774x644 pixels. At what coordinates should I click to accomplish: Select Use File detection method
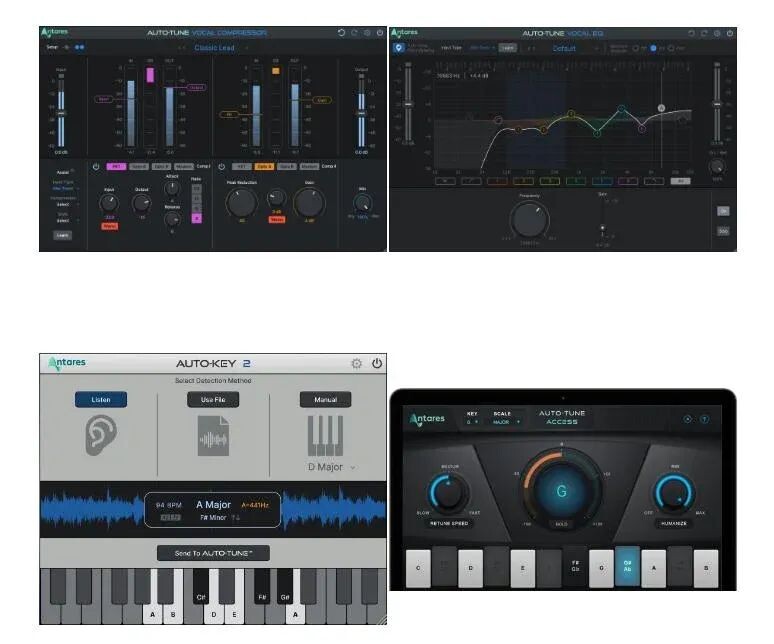213,399
